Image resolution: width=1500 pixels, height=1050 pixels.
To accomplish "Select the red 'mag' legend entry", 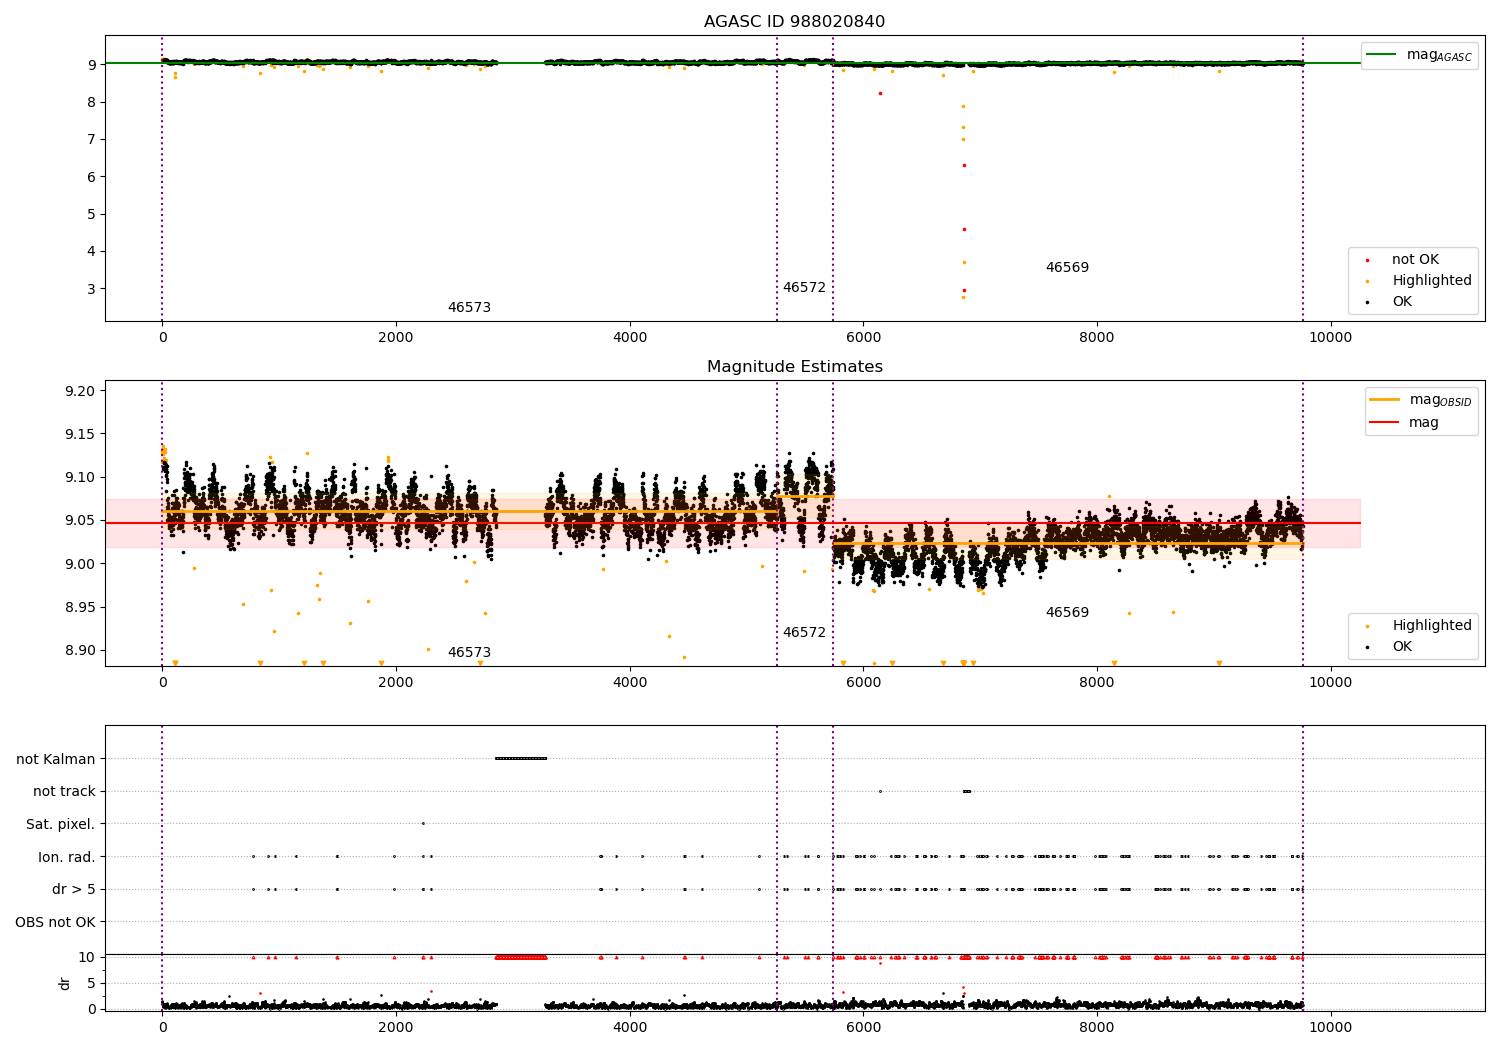I will point(1405,423).
